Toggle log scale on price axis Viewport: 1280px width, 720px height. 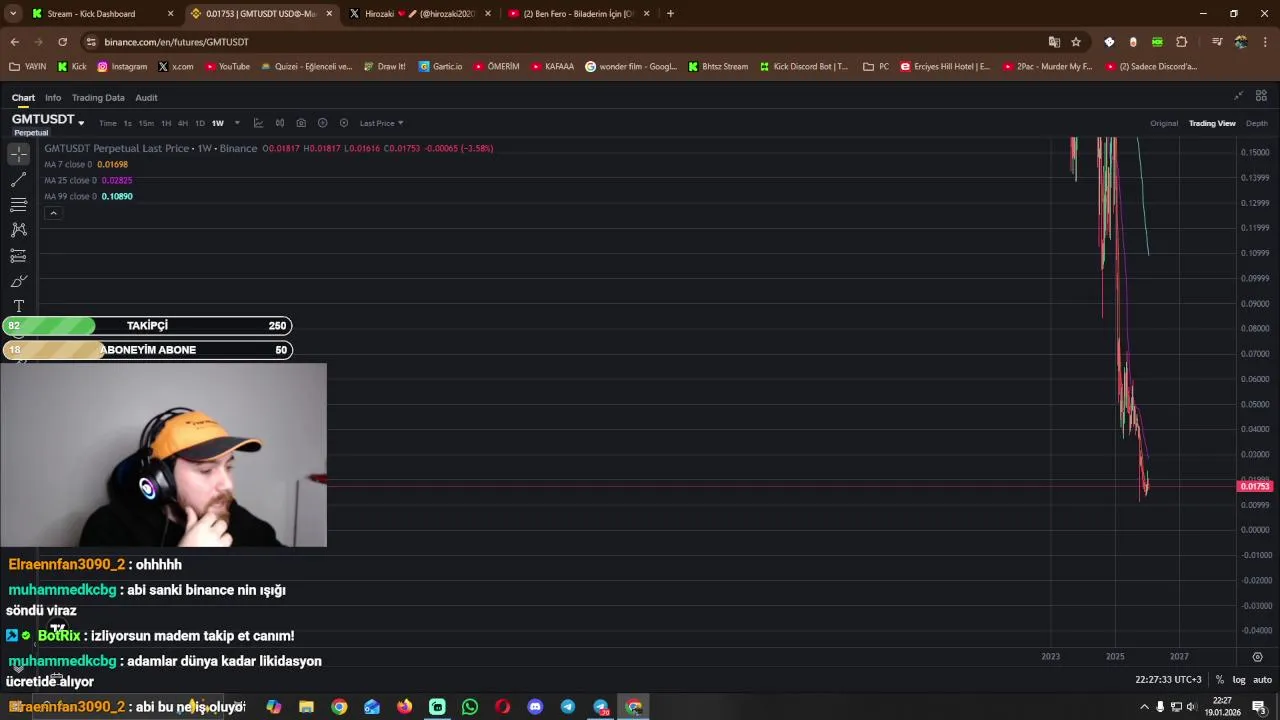1239,680
